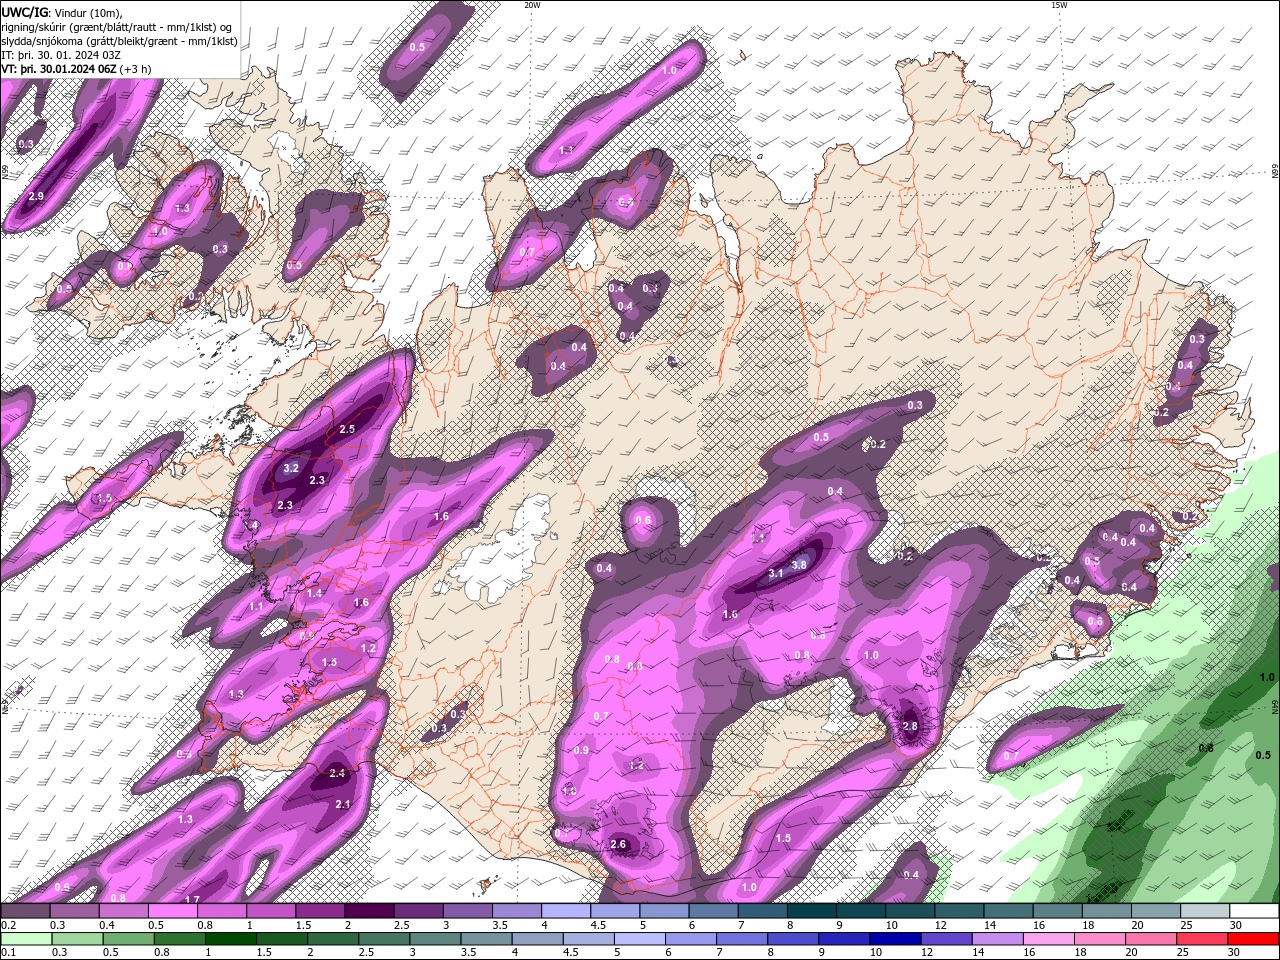Click the upper legend label 12
The height and width of the screenshot is (960, 1280).
point(940,925)
